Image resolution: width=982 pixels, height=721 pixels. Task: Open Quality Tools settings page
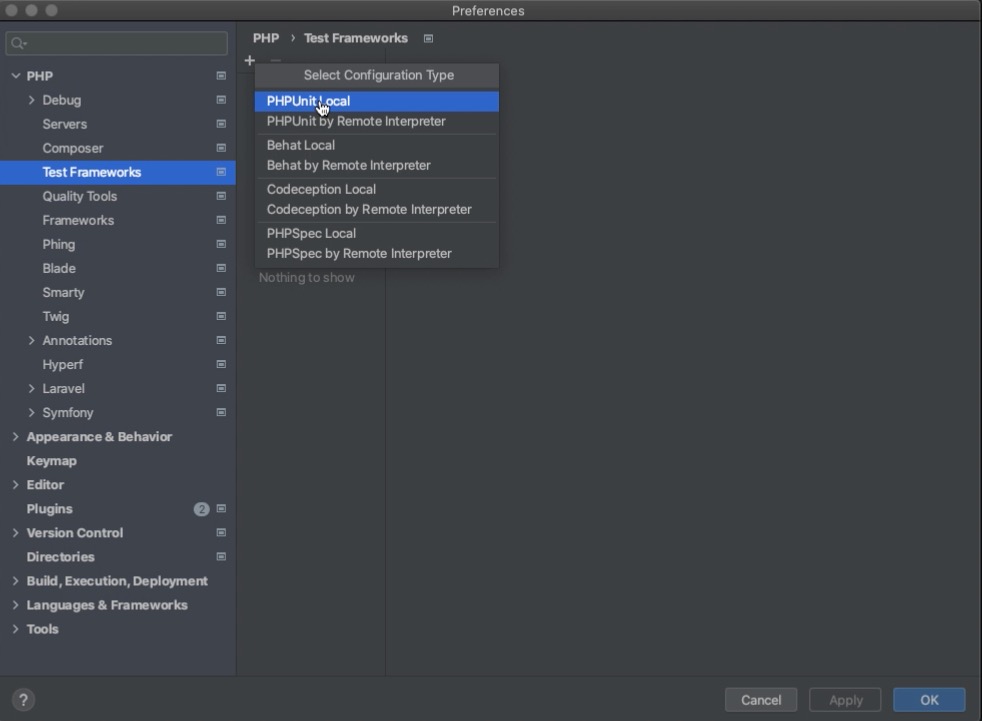click(x=118, y=196)
